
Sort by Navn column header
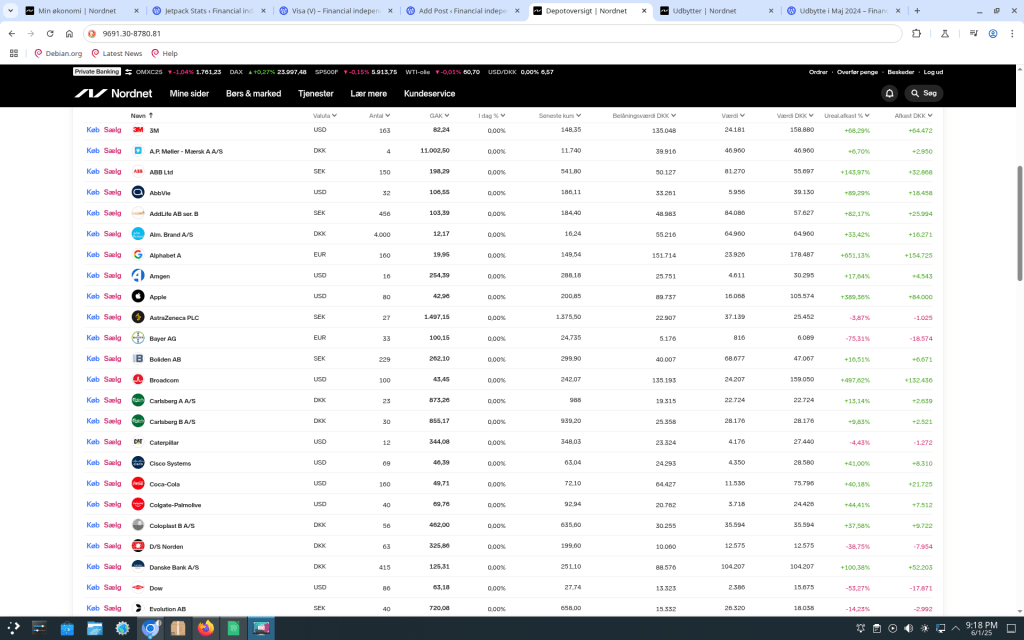[x=140, y=115]
